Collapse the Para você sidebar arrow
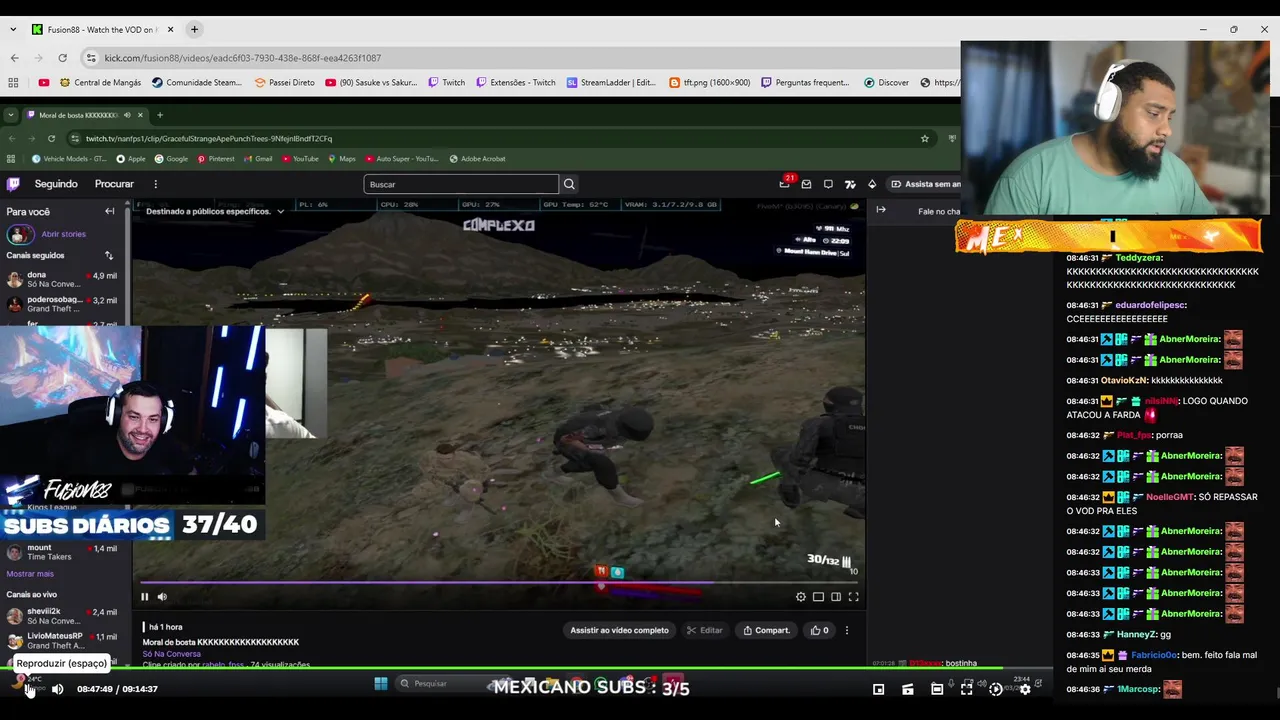The image size is (1280, 720). tap(109, 211)
